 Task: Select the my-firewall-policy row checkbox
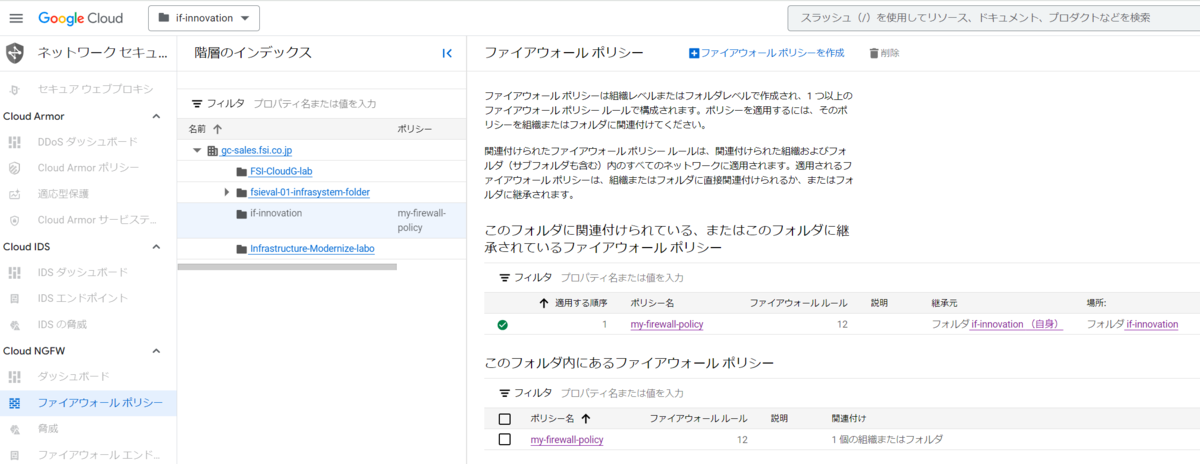504,439
